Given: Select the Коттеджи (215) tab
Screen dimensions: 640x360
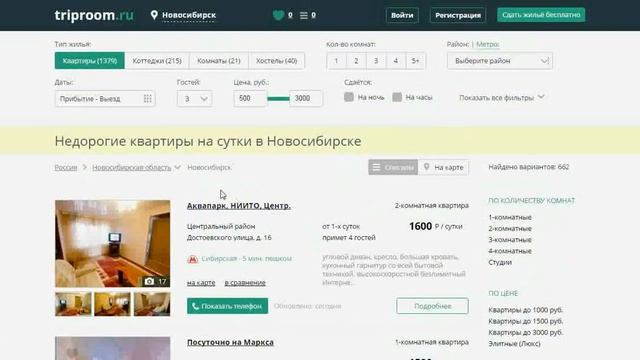Looking at the screenshot, I should (157, 60).
